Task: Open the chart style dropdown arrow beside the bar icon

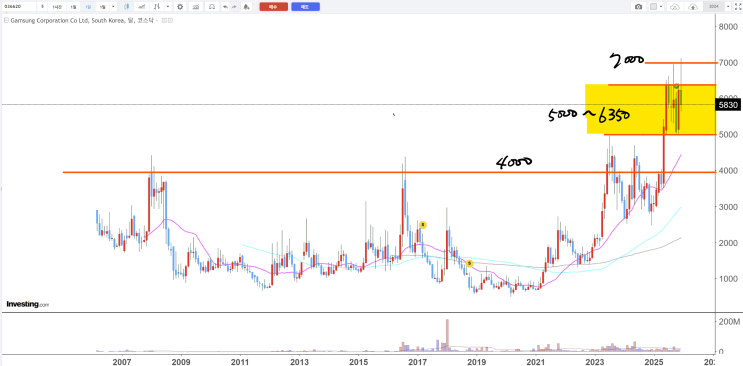Action: tap(168, 7)
